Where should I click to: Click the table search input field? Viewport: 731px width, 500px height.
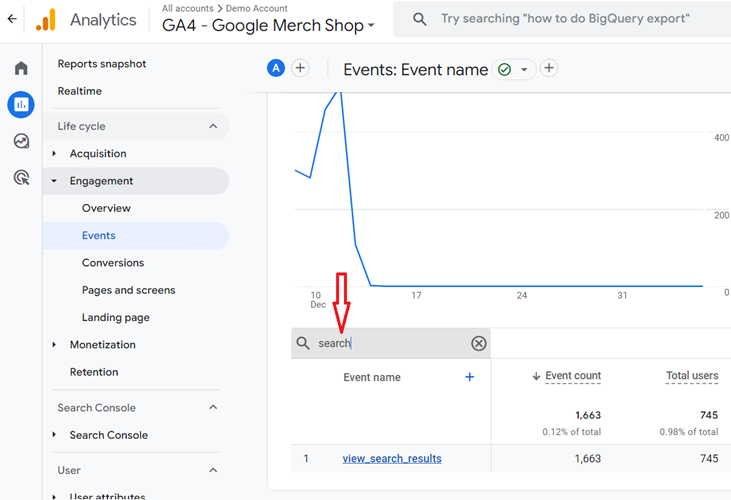[x=390, y=343]
